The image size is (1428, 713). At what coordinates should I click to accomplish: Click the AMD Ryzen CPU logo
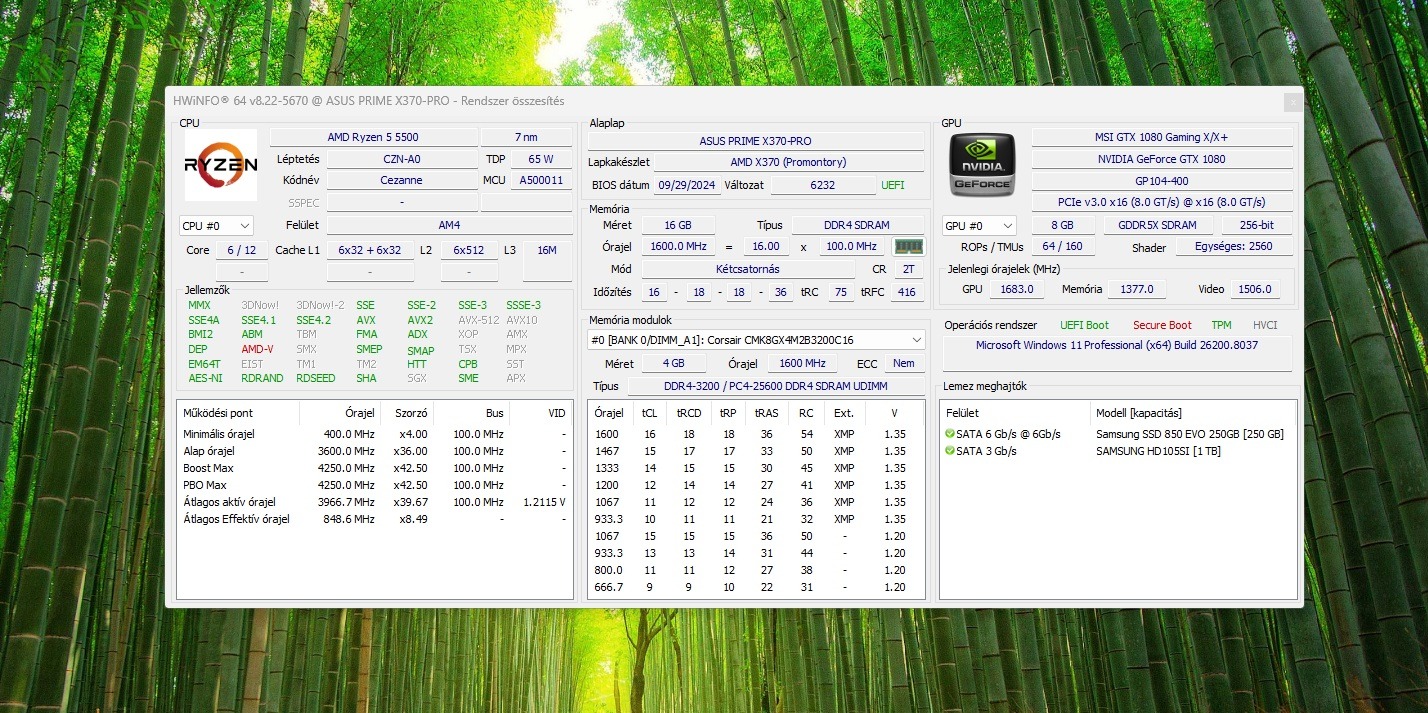[221, 165]
